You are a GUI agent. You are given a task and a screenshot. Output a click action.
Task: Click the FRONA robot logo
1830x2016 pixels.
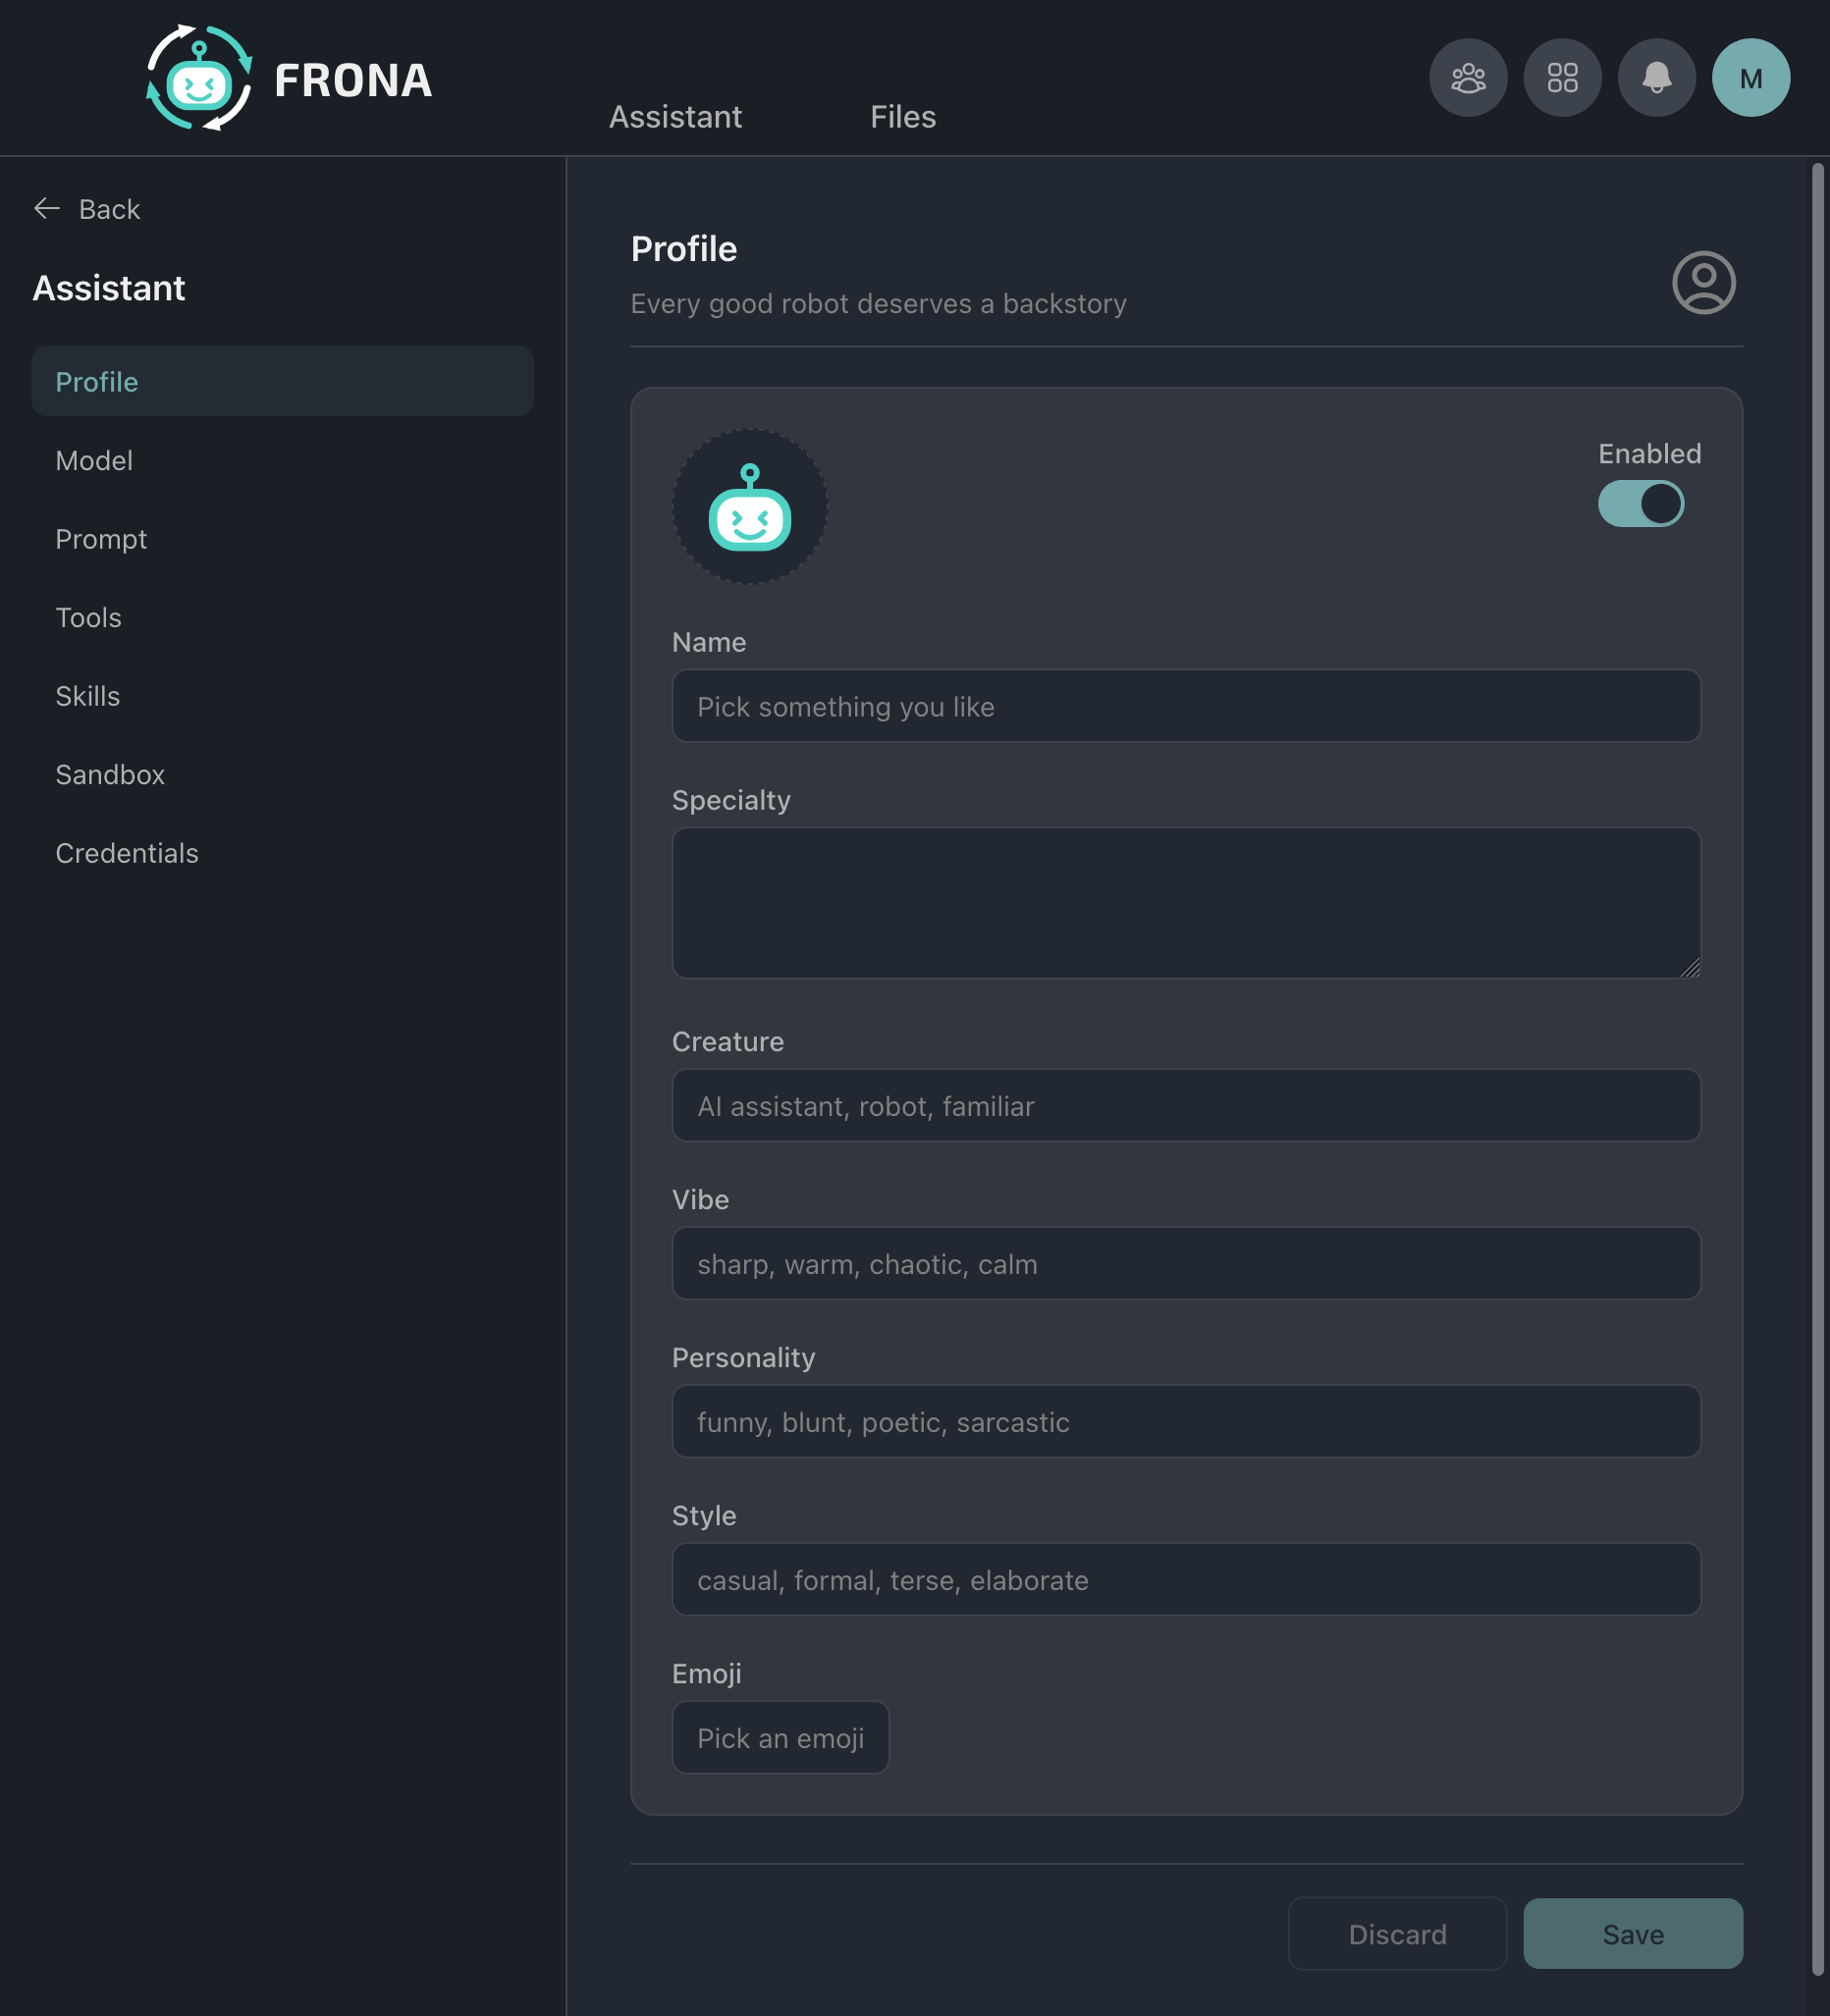[198, 79]
